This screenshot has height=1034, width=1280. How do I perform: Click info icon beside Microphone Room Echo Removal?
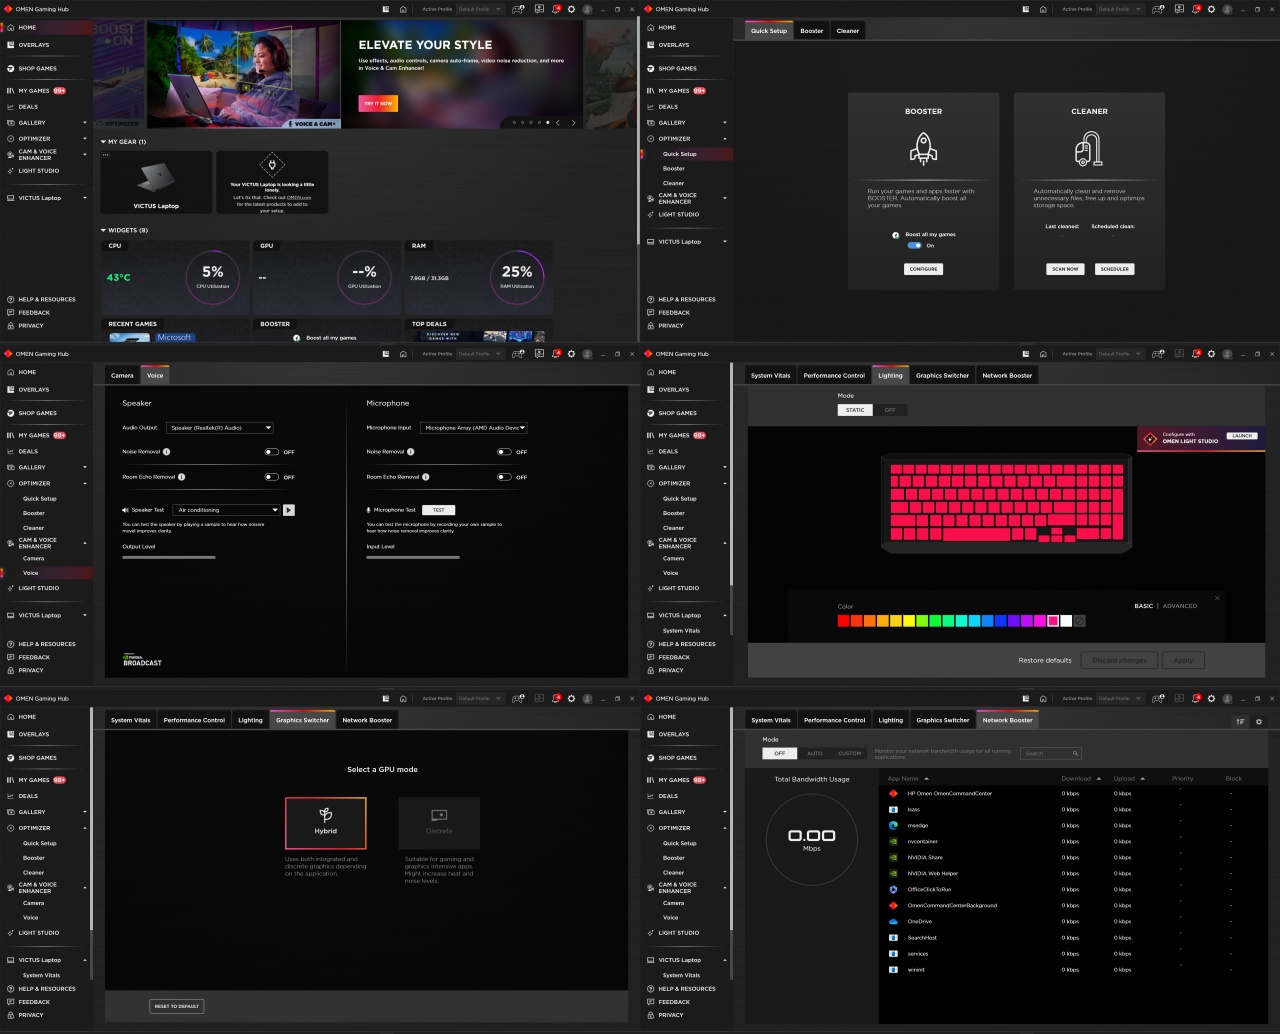(425, 477)
